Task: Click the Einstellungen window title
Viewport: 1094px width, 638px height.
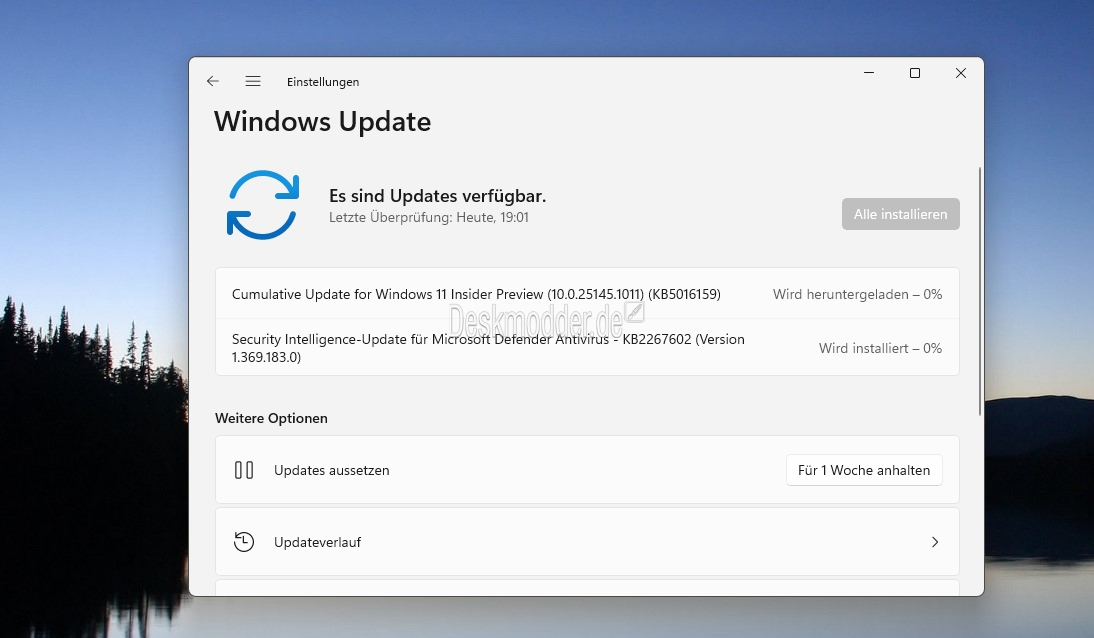Action: pyautogui.click(x=323, y=82)
